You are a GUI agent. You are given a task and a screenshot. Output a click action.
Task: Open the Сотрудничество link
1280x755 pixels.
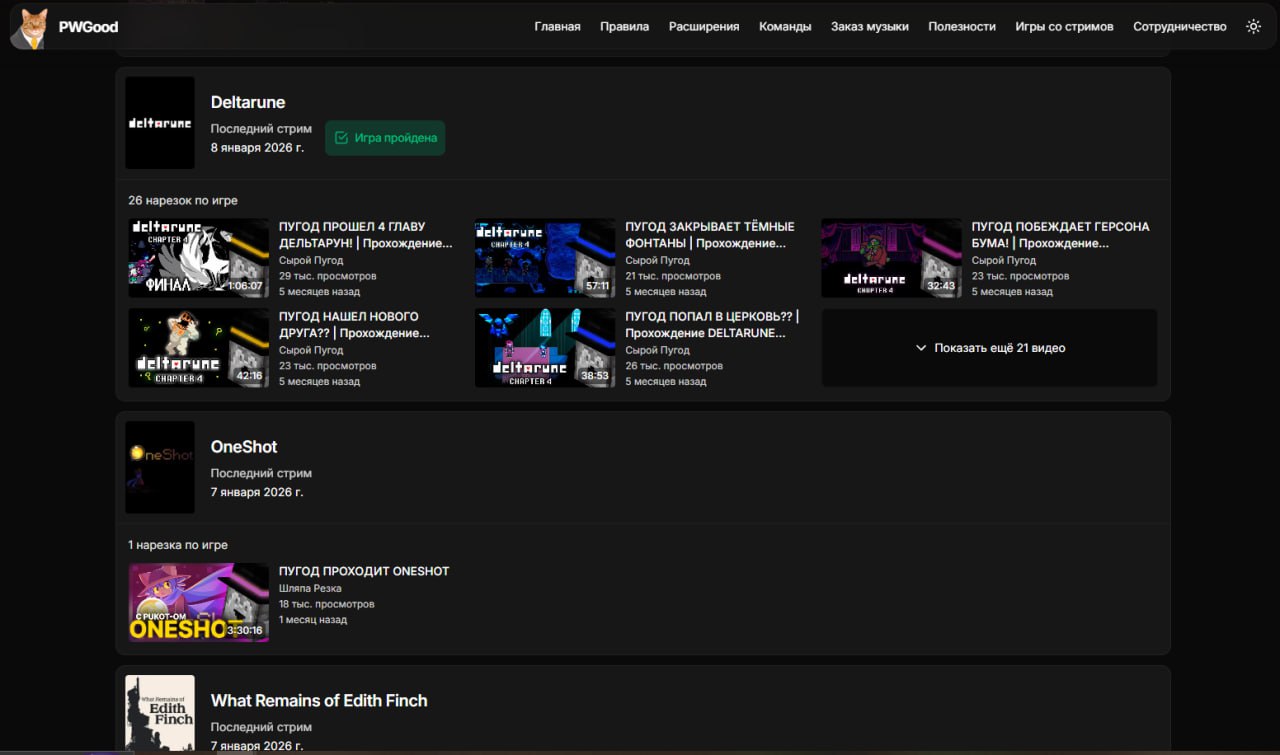1179,27
